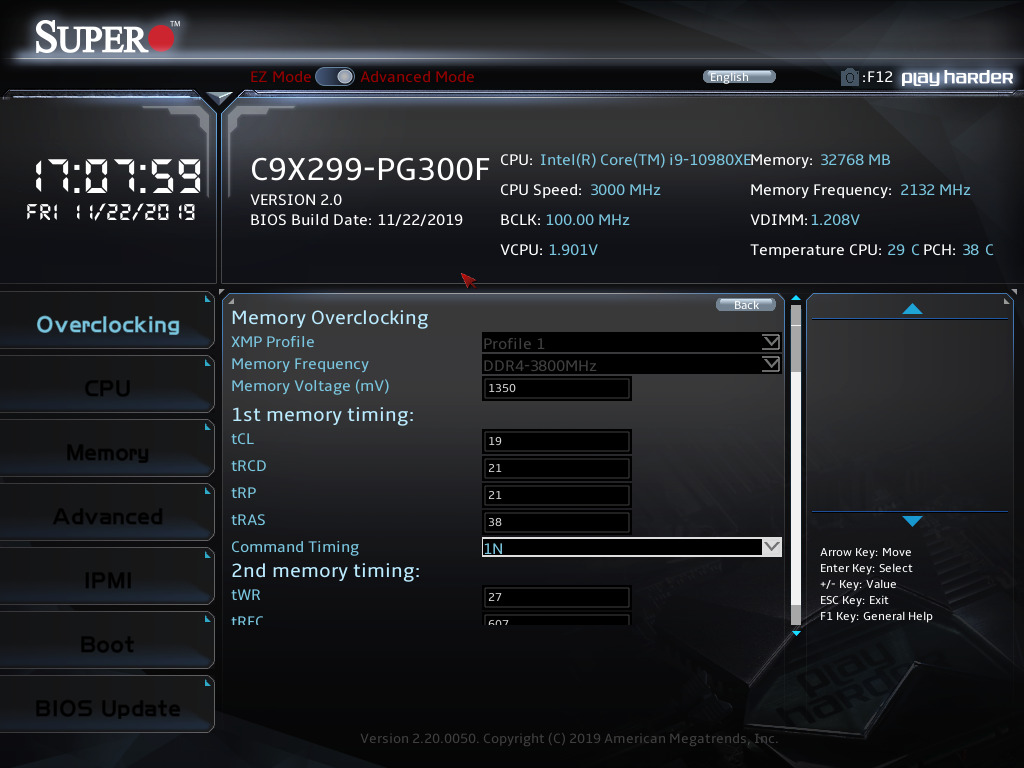Click the CPU Speed value 3000 MHz
1024x768 pixels.
pos(625,190)
